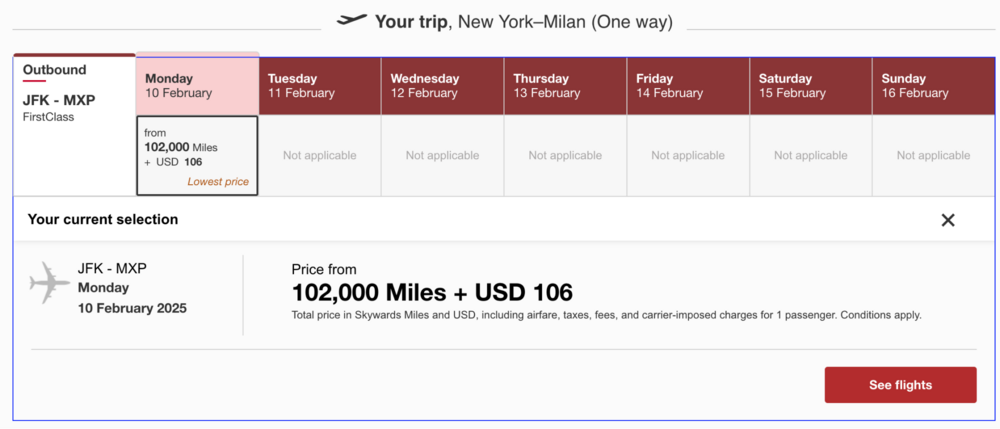
Task: Click the airplane icon beside Your trip
Action: pos(352,21)
